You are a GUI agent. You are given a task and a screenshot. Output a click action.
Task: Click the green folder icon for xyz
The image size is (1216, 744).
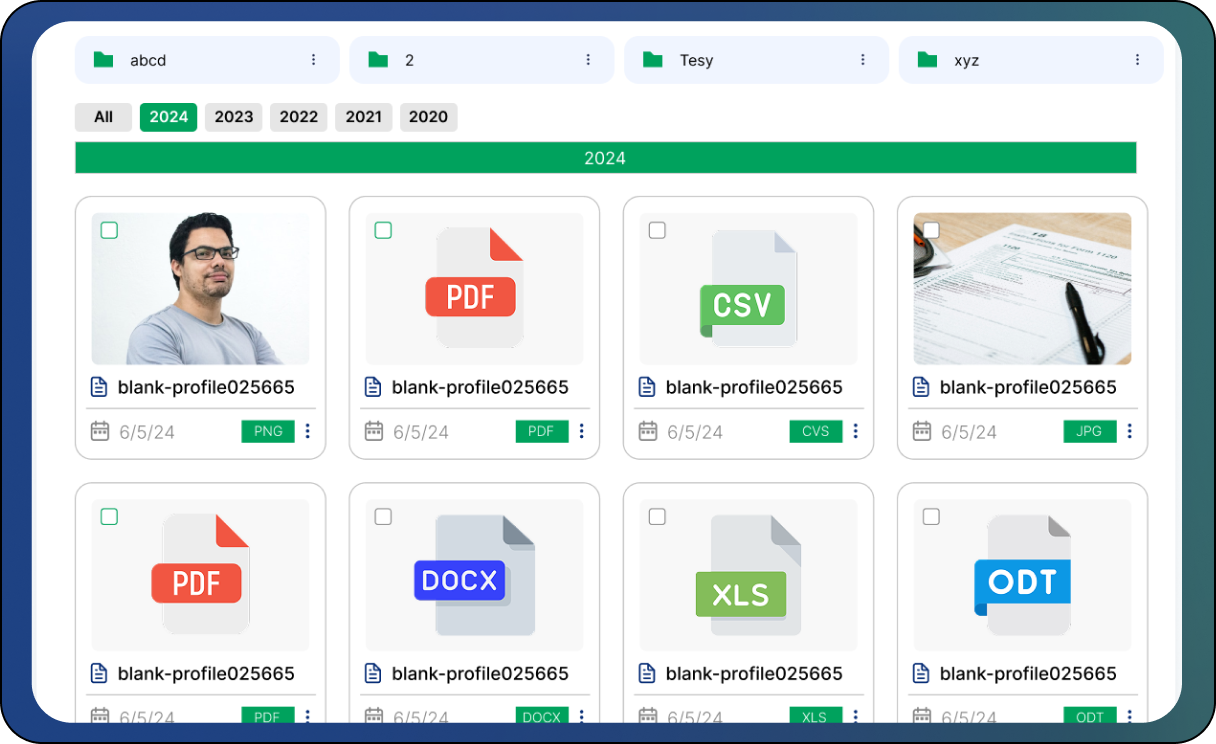click(x=927, y=60)
